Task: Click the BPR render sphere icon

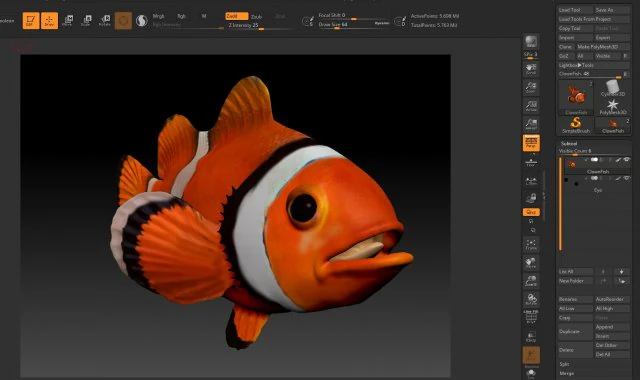Action: 531,42
